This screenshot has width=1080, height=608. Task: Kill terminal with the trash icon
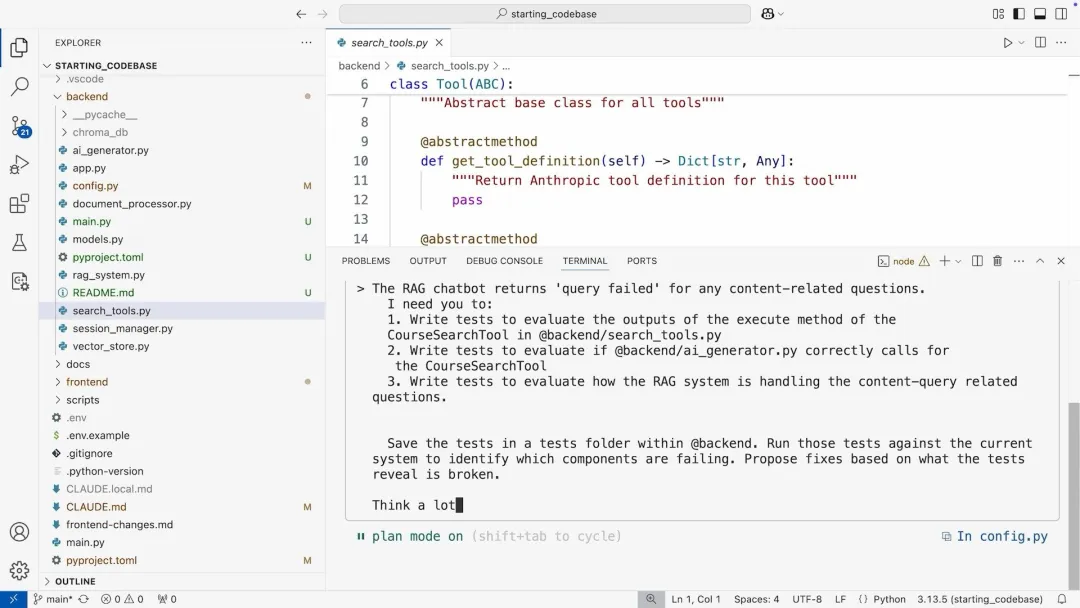[997, 261]
